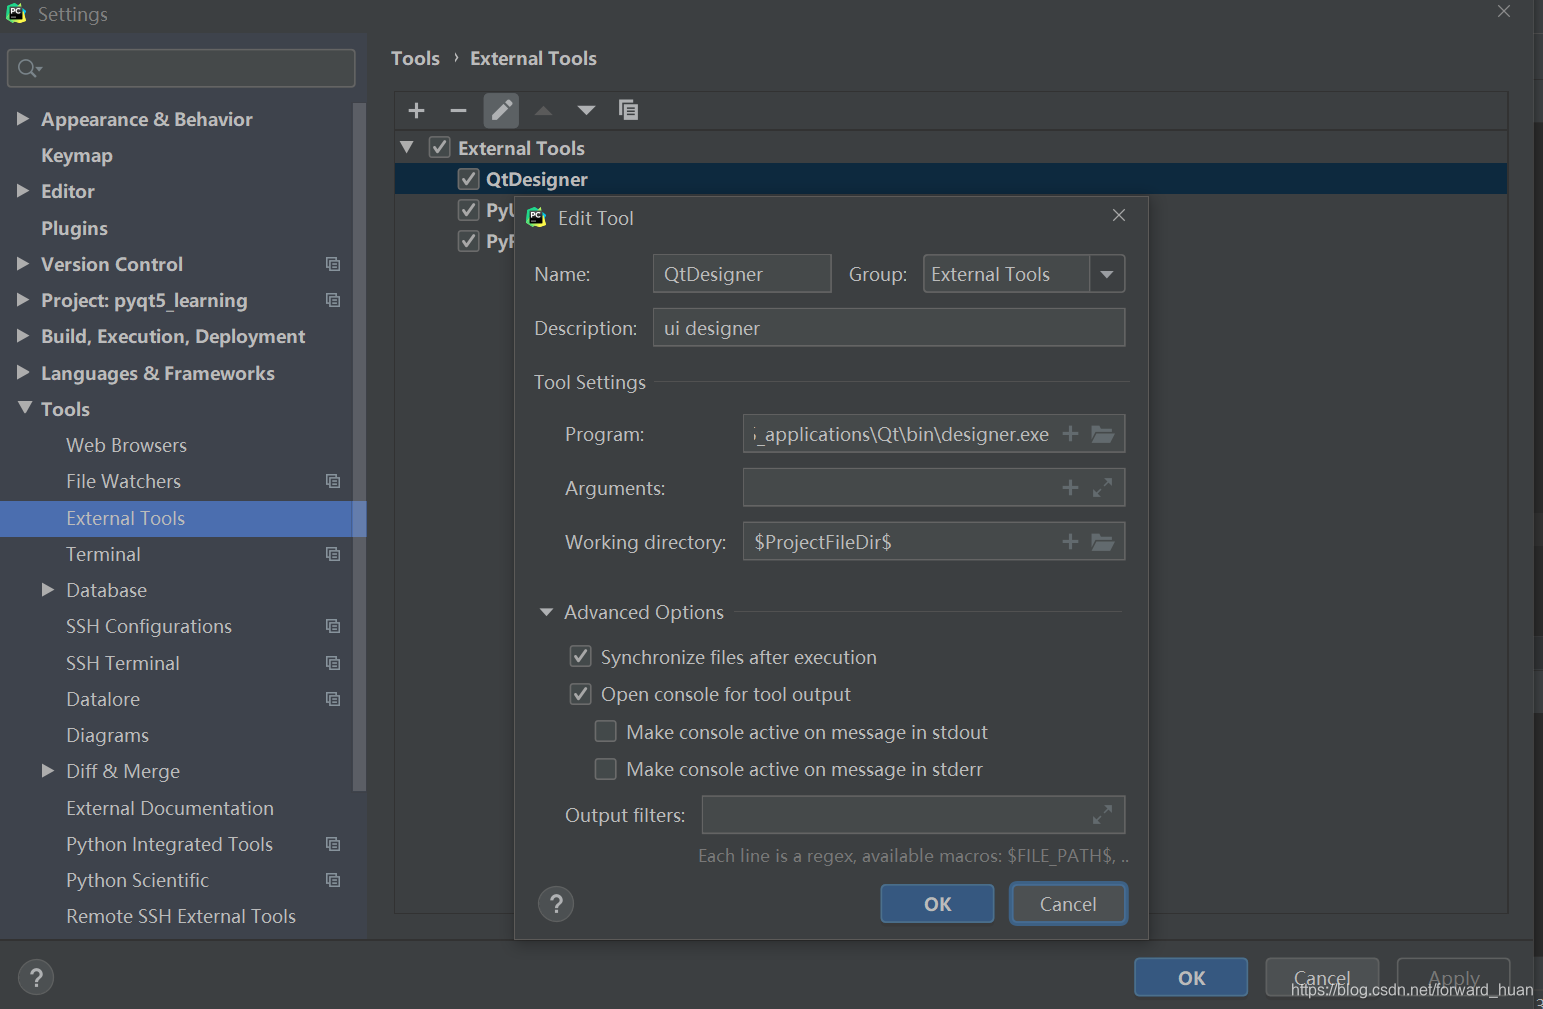Move tool down with down arrow icon

[586, 110]
